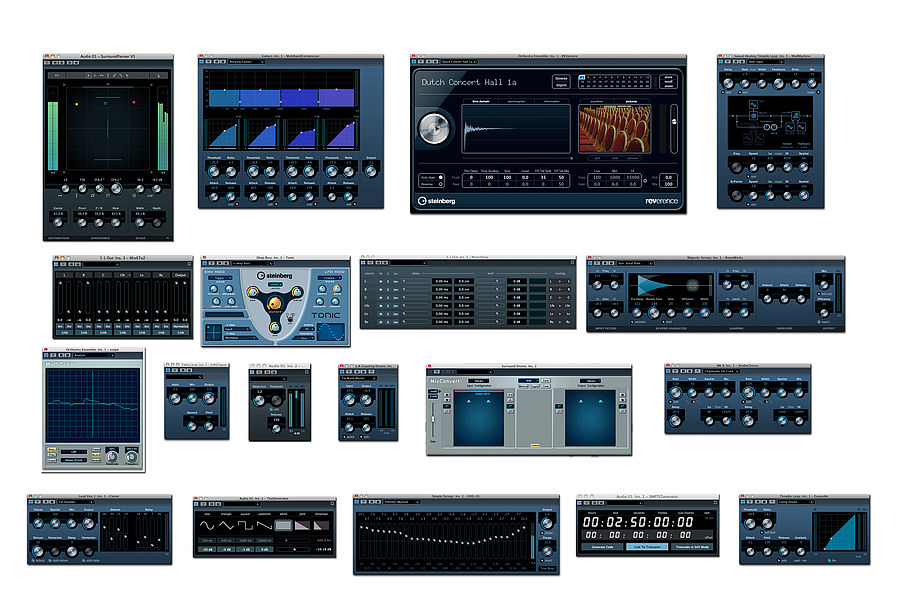Toggle bypass in the GEQ-30 window toolbar
The image size is (900, 600).
point(357,502)
